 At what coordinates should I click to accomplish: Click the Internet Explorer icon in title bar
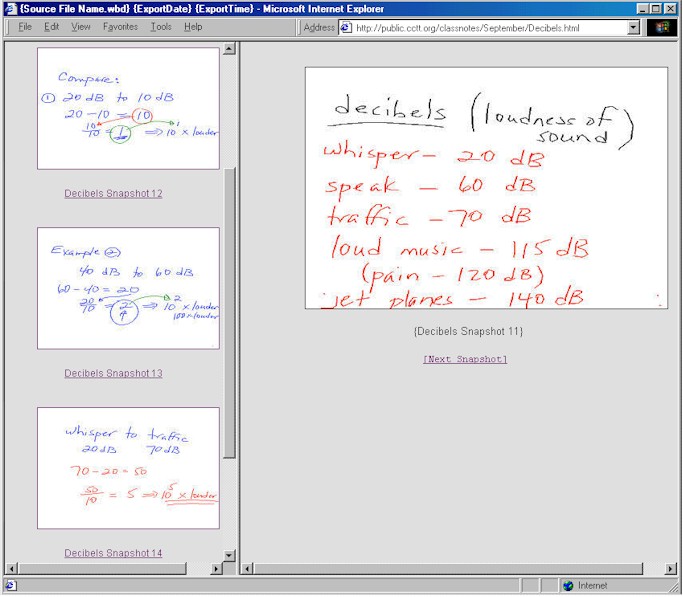[10, 8]
